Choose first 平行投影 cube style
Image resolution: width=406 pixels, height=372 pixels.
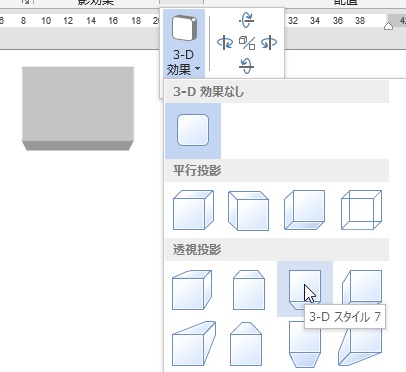[193, 210]
